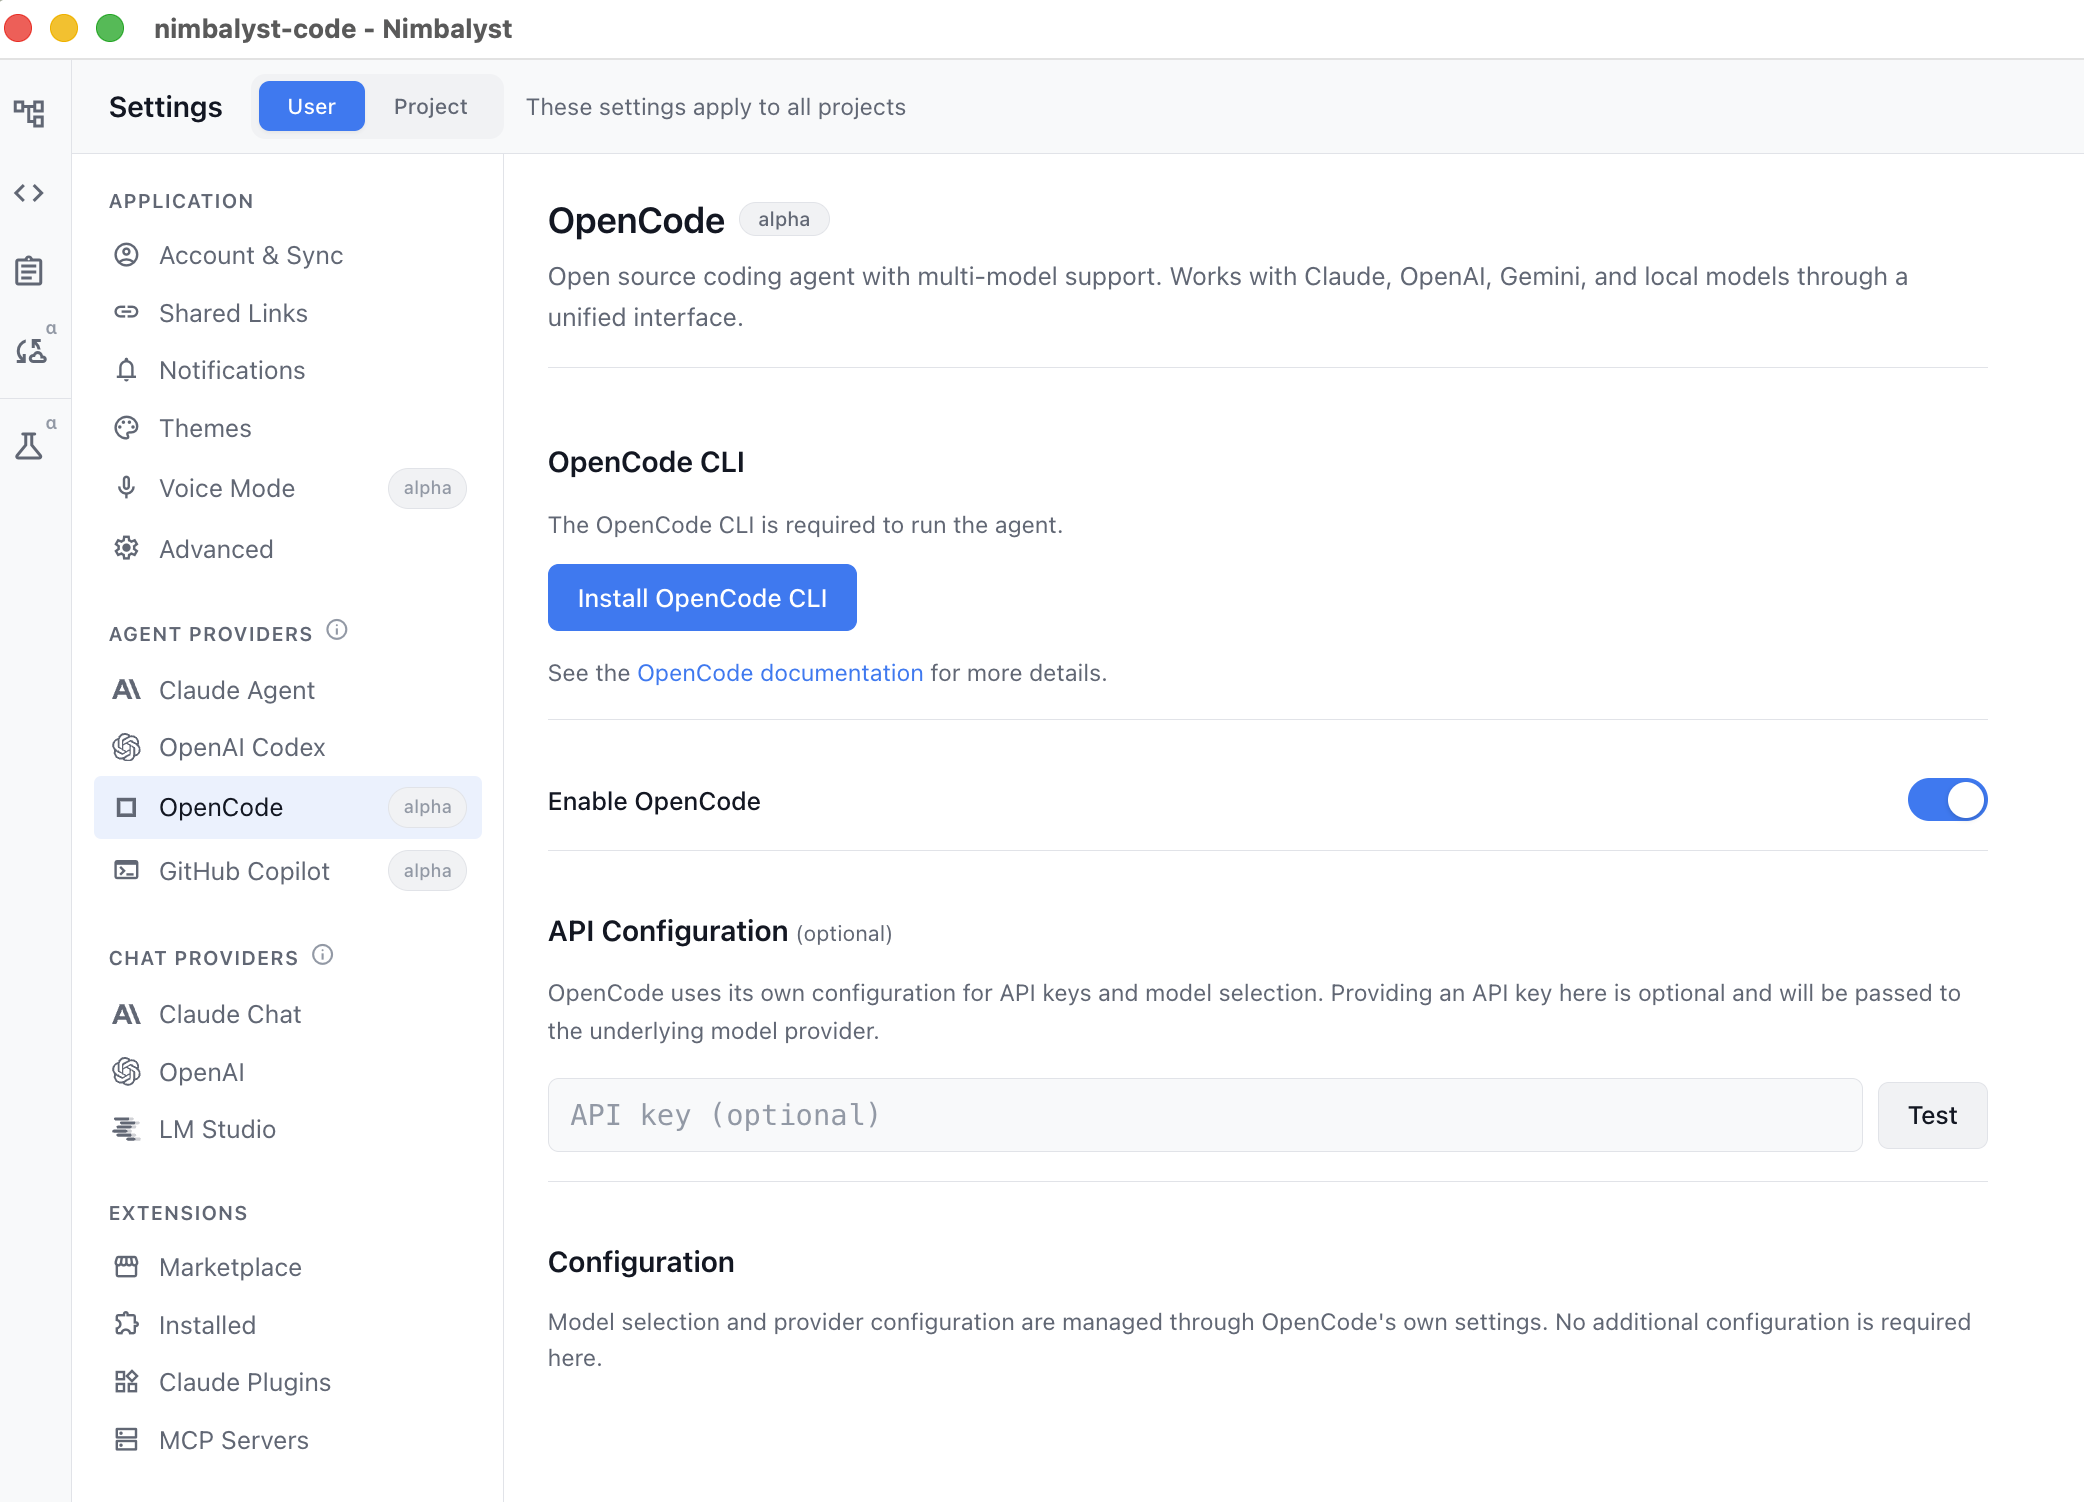Click the alpha badge next to OpenCode heading

coord(784,219)
